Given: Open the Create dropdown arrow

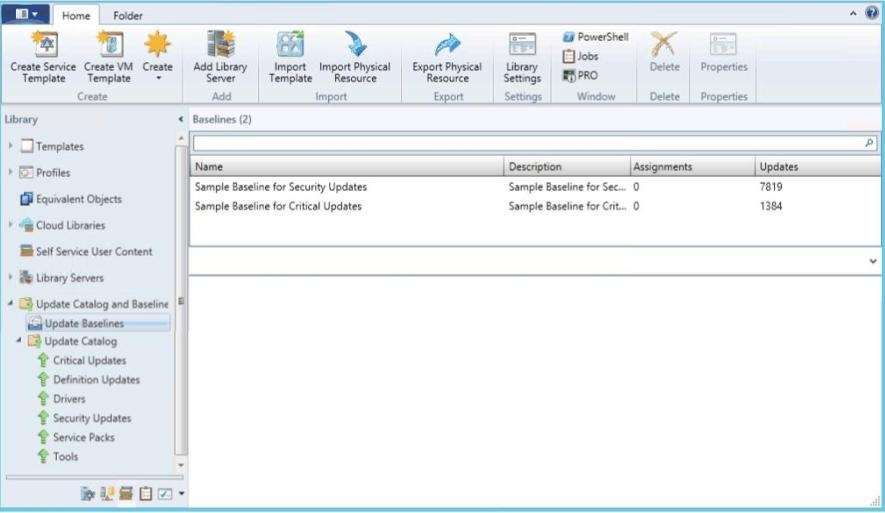Looking at the screenshot, I should tap(158, 78).
